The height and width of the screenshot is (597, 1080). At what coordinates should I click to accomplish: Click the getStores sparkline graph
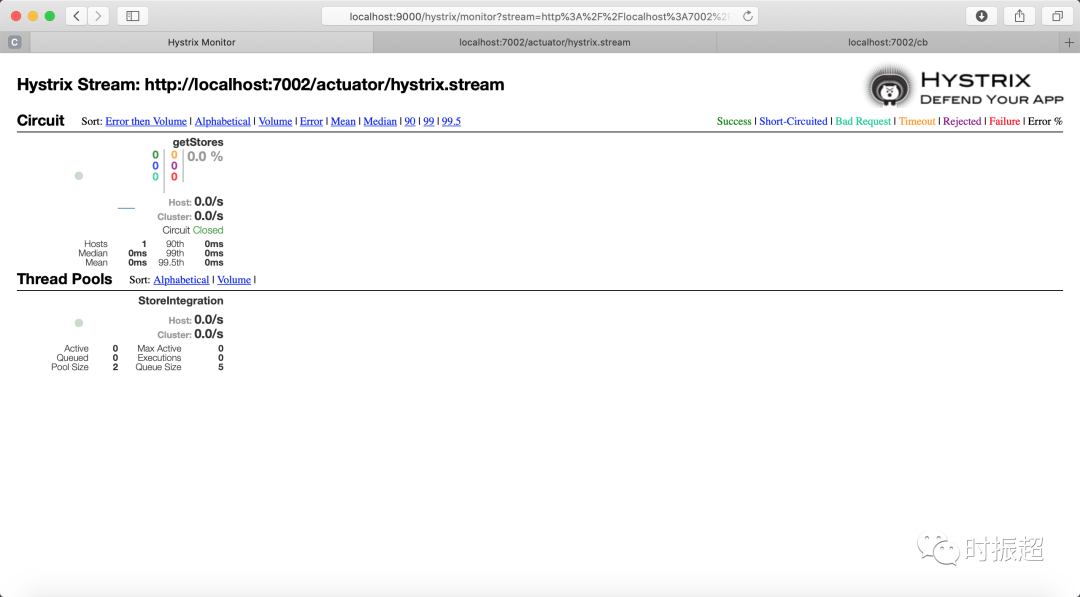126,207
